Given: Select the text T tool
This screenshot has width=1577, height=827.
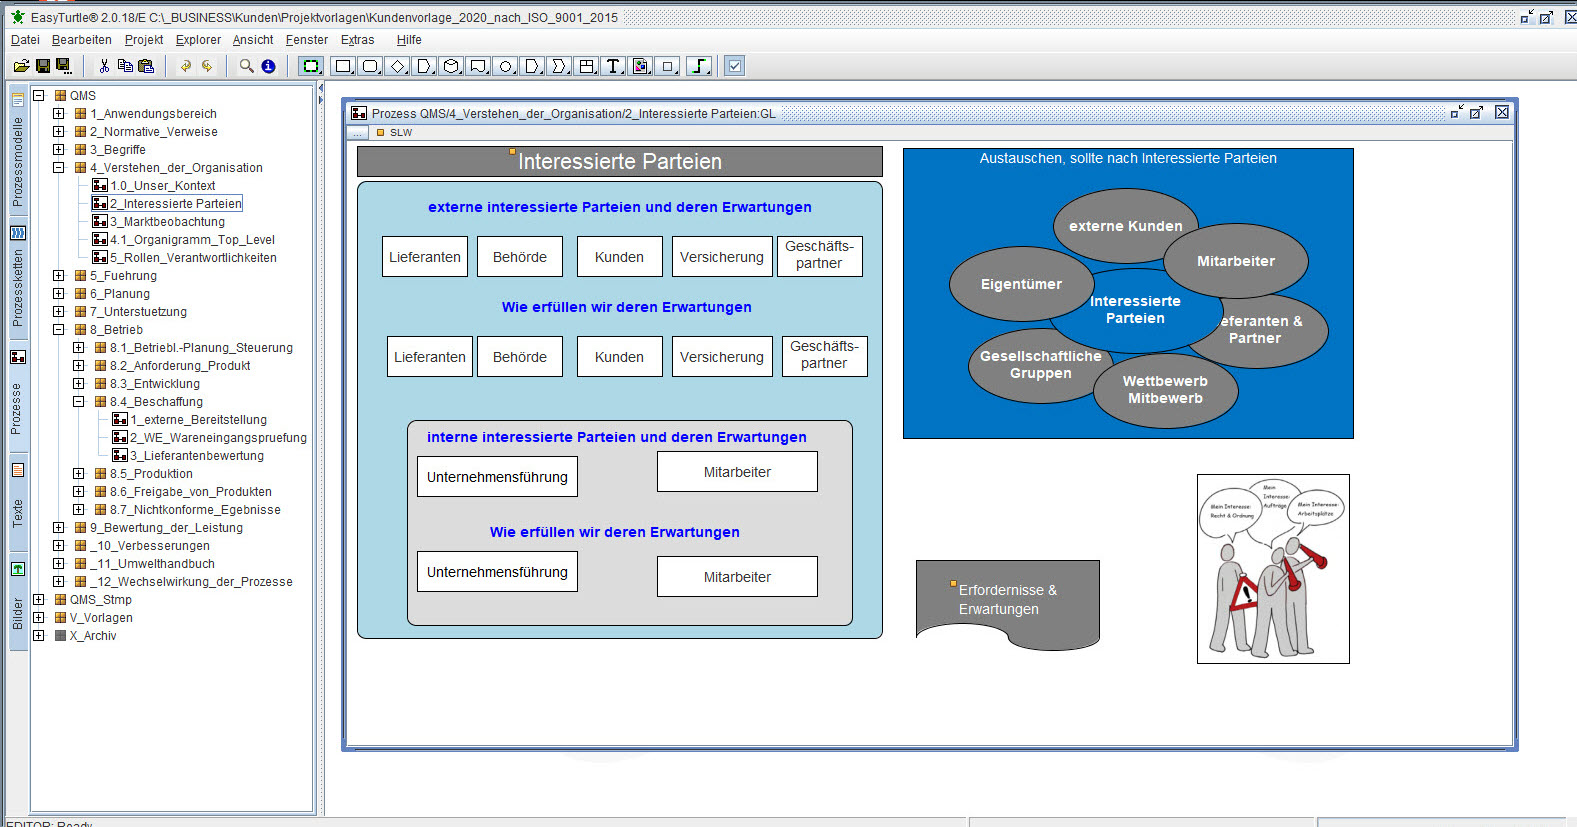Looking at the screenshot, I should [614, 66].
